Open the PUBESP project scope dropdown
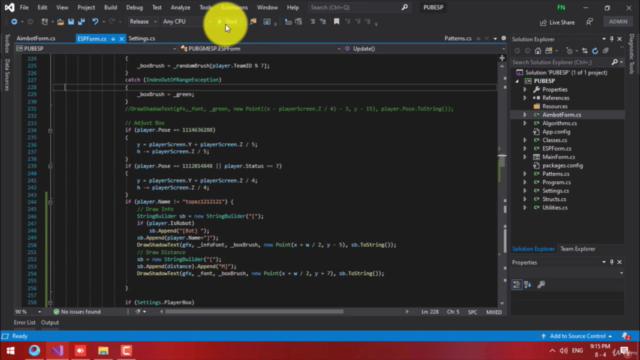Image resolution: width=640 pixels, height=360 pixels. click(x=96, y=49)
